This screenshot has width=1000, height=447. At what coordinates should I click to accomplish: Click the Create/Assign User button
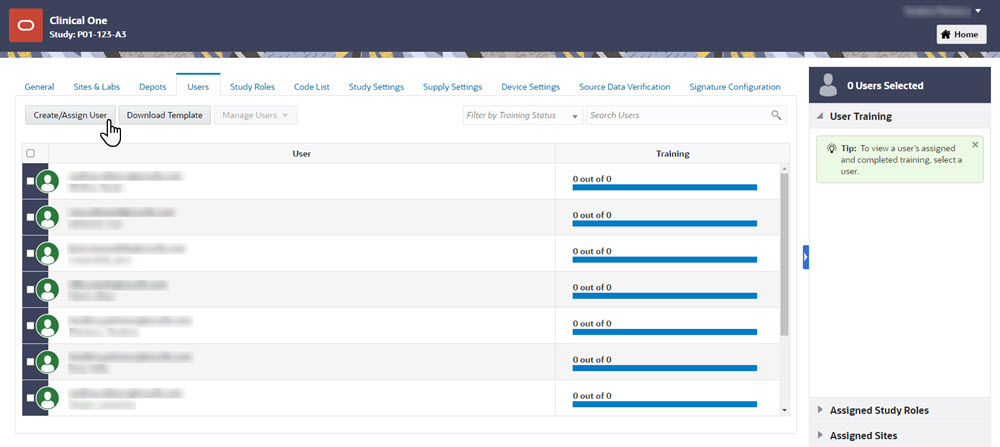point(70,115)
